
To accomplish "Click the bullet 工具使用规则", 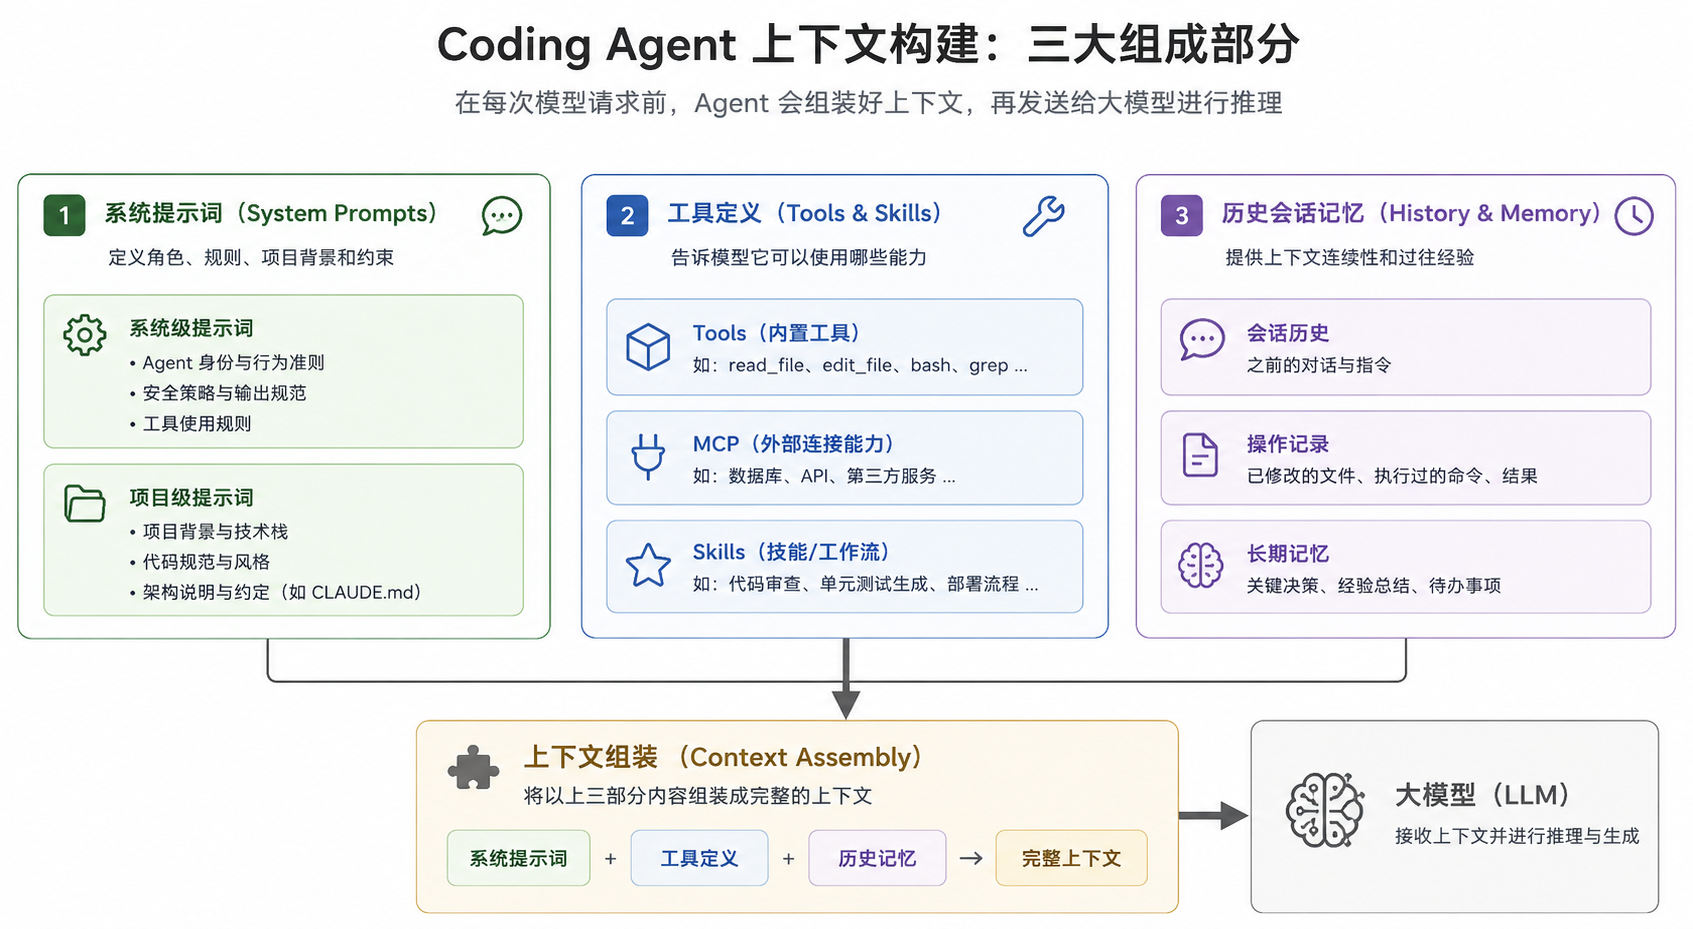I will pos(190,424).
